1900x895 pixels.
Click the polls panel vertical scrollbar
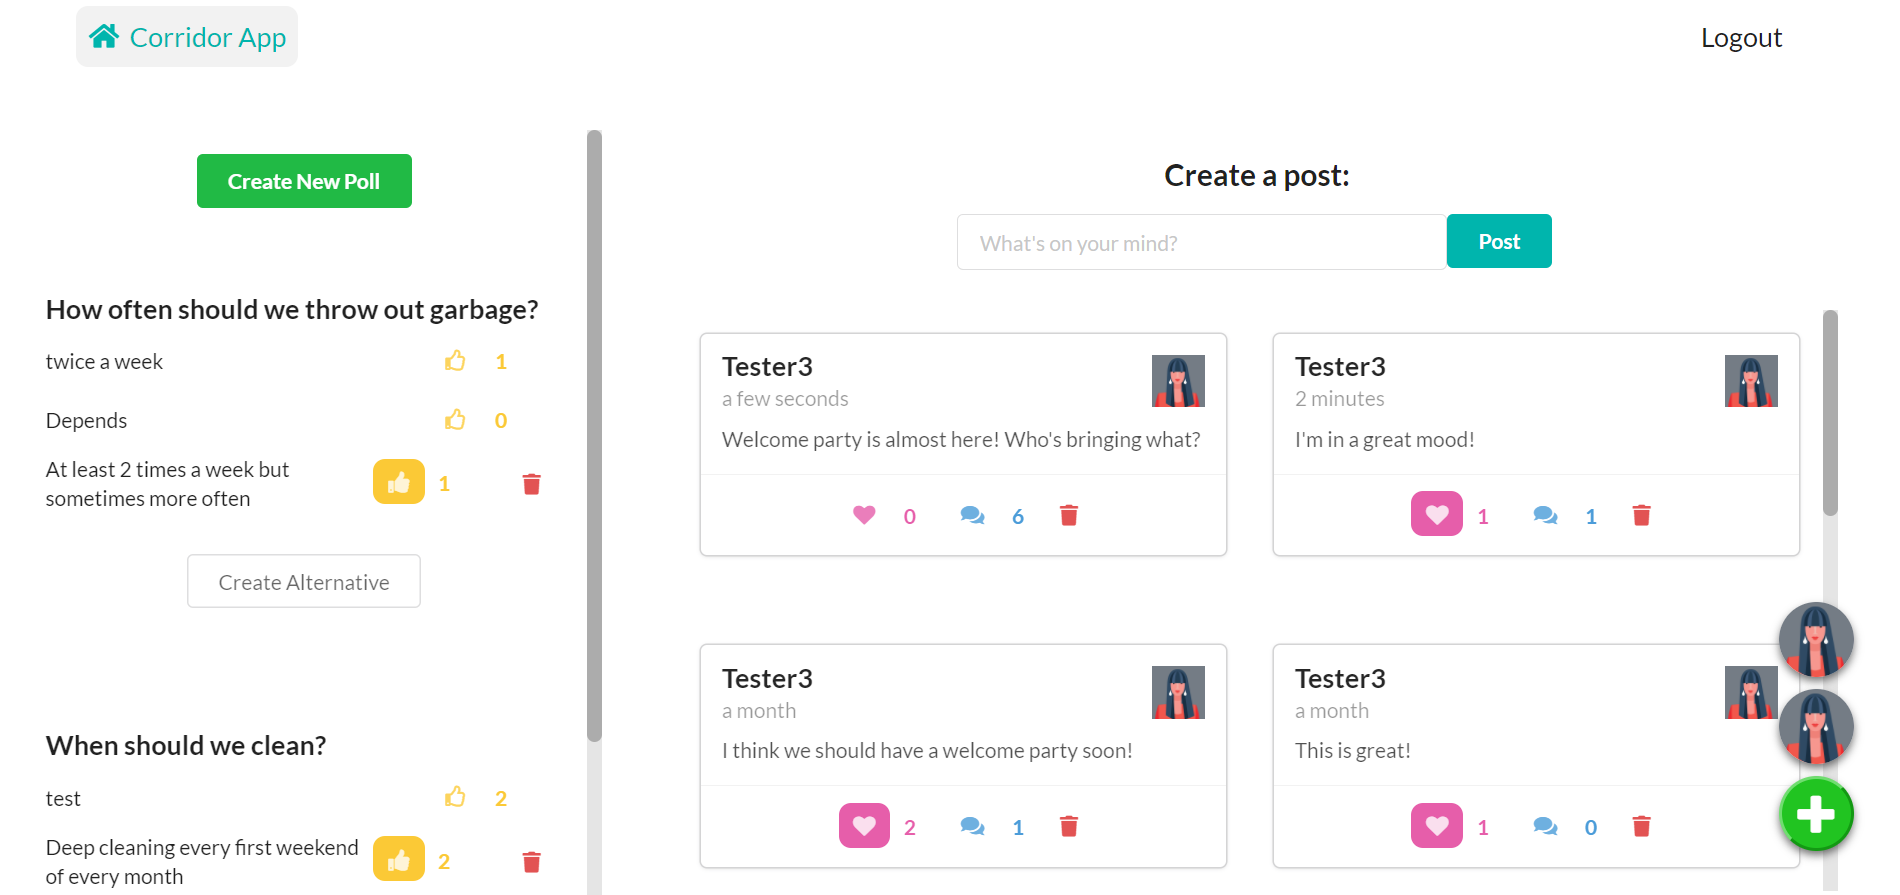[x=594, y=436]
